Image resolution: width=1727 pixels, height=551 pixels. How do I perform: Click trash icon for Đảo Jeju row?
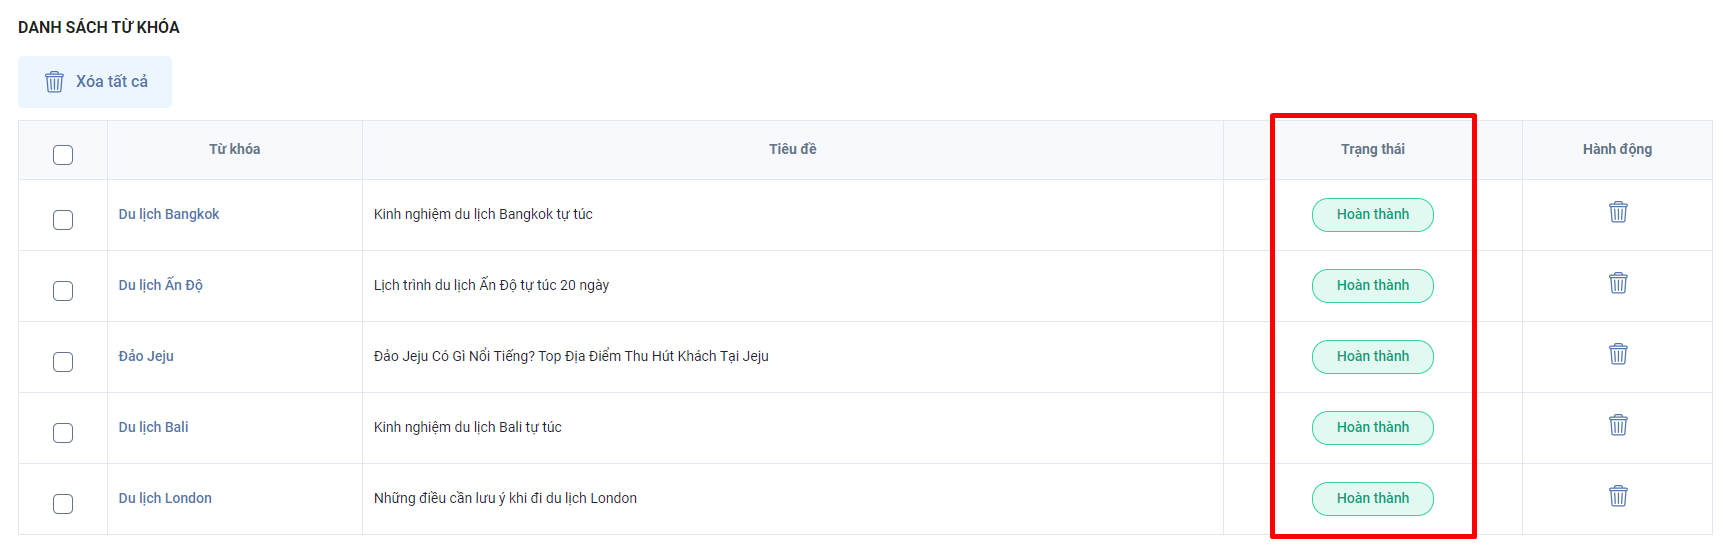point(1618,354)
